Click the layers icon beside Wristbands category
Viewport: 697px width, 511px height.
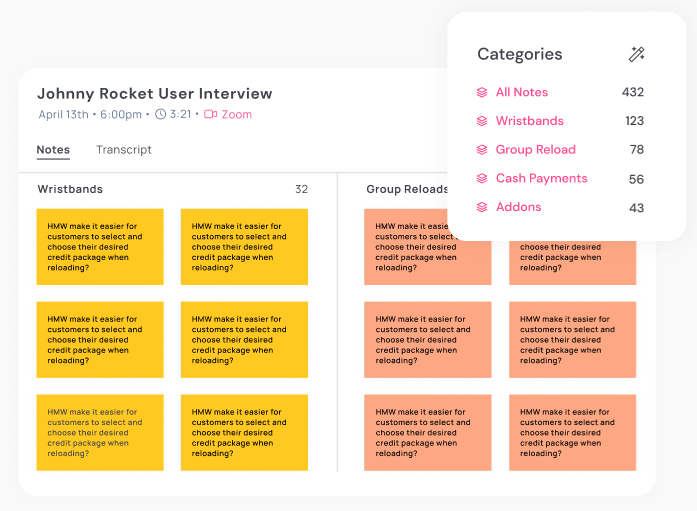tap(482, 121)
